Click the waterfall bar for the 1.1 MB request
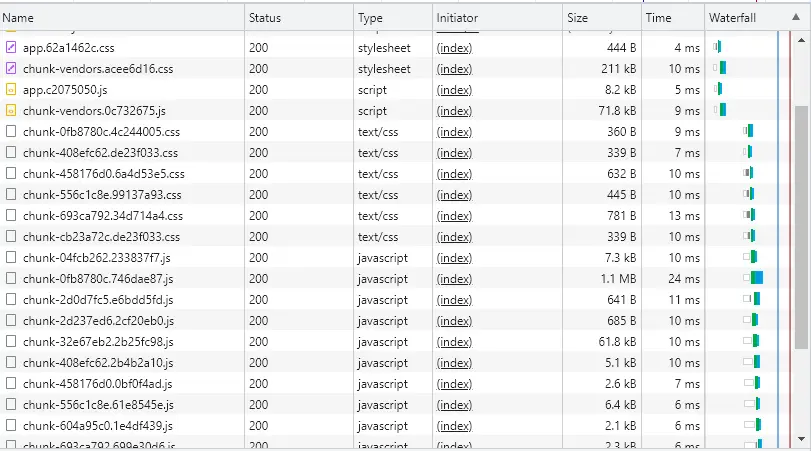The image size is (811, 451). (x=757, y=278)
